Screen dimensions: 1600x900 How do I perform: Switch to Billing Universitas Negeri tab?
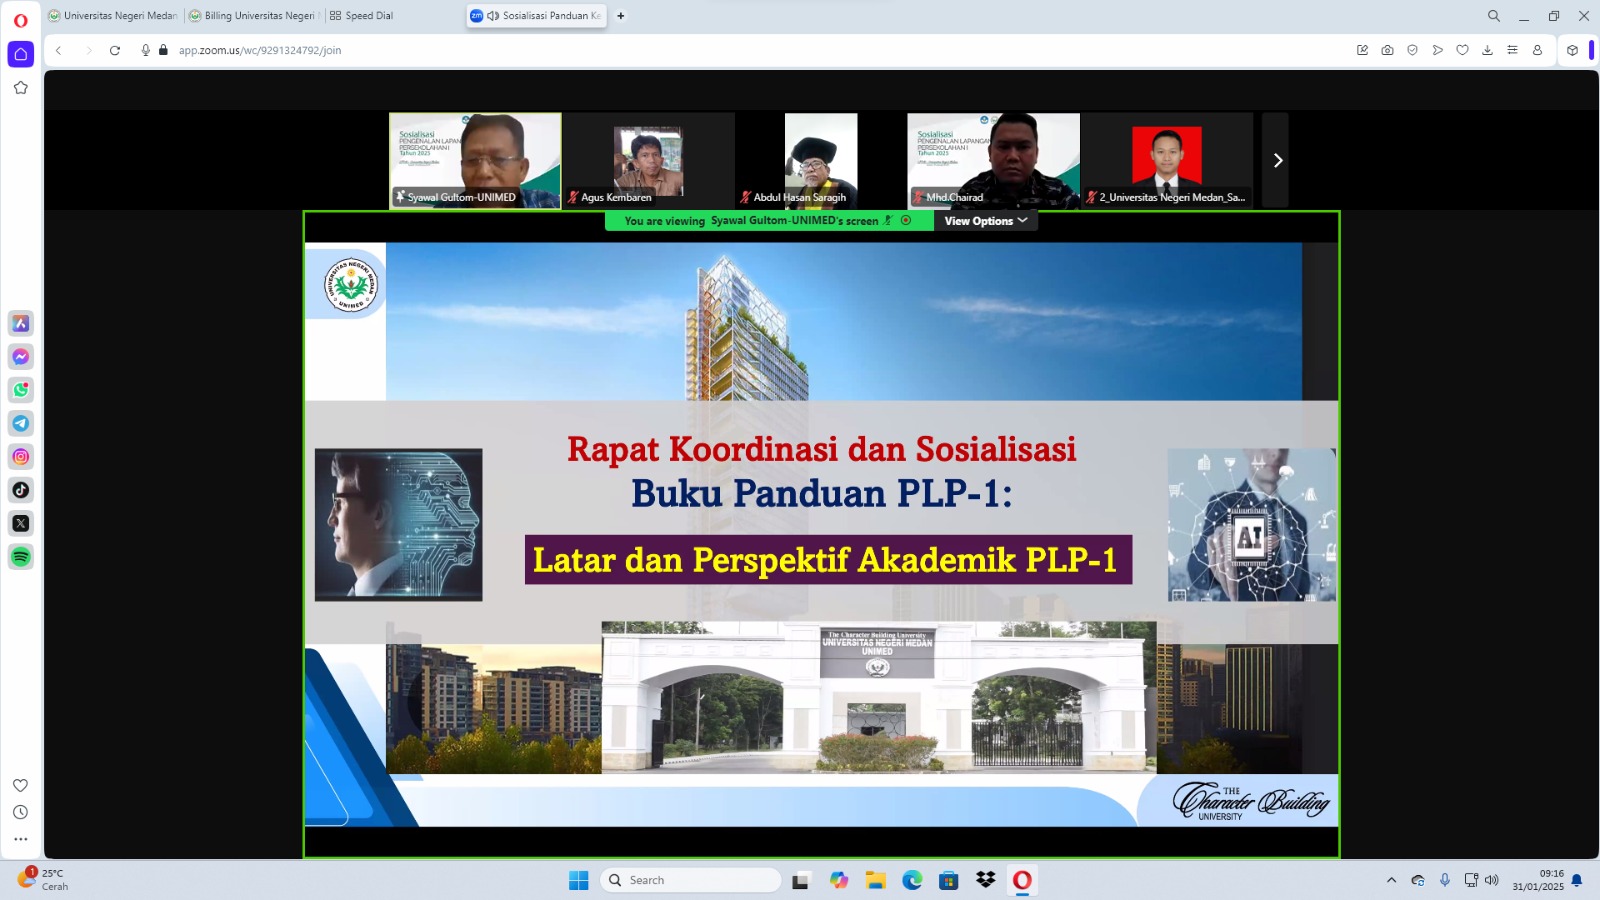[x=255, y=16]
